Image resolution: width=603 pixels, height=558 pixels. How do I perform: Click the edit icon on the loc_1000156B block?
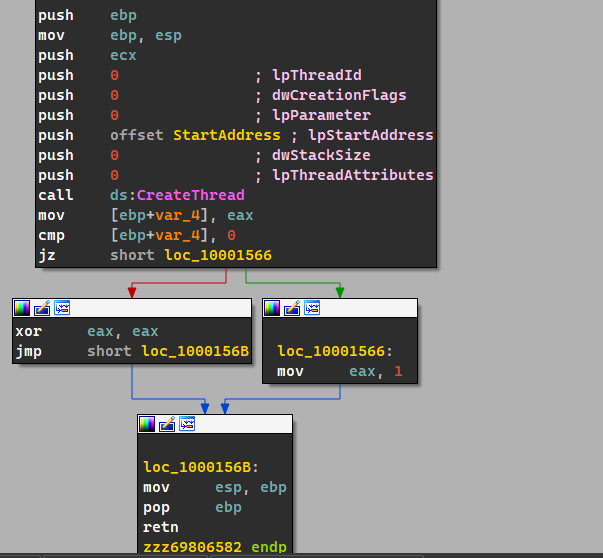167,424
